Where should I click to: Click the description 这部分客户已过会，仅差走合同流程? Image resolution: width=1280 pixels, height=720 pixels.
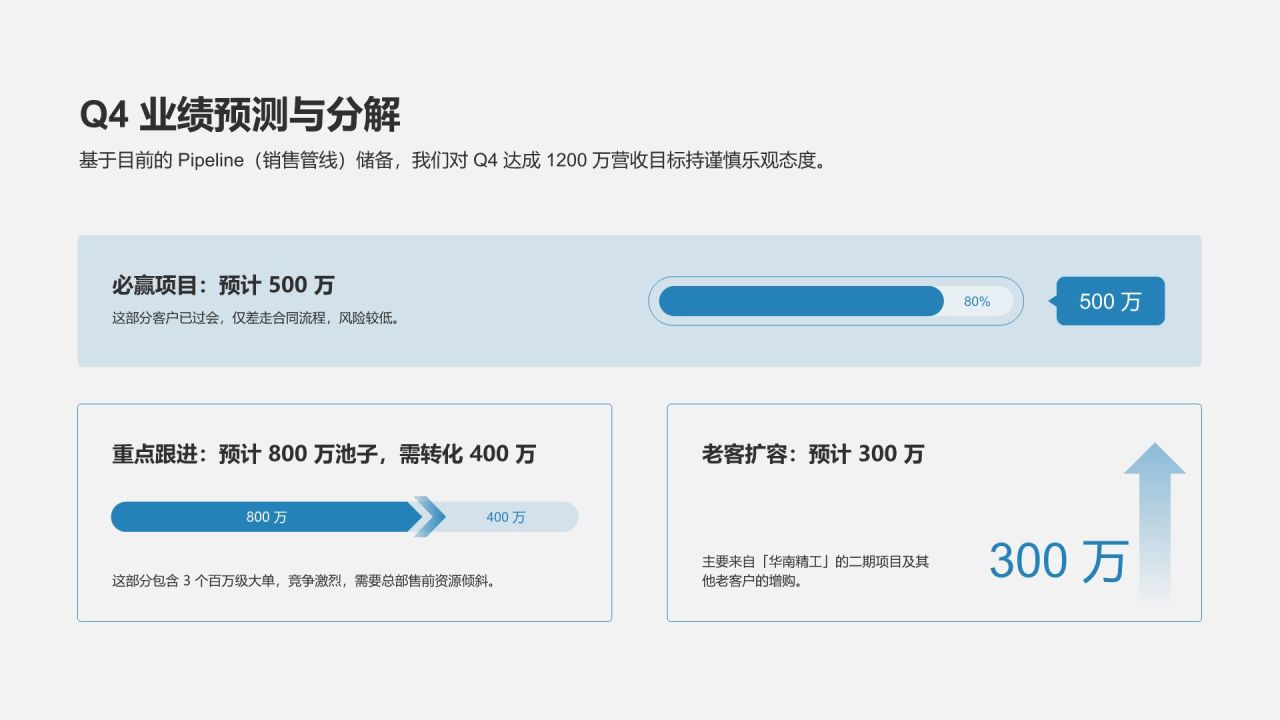(x=256, y=319)
